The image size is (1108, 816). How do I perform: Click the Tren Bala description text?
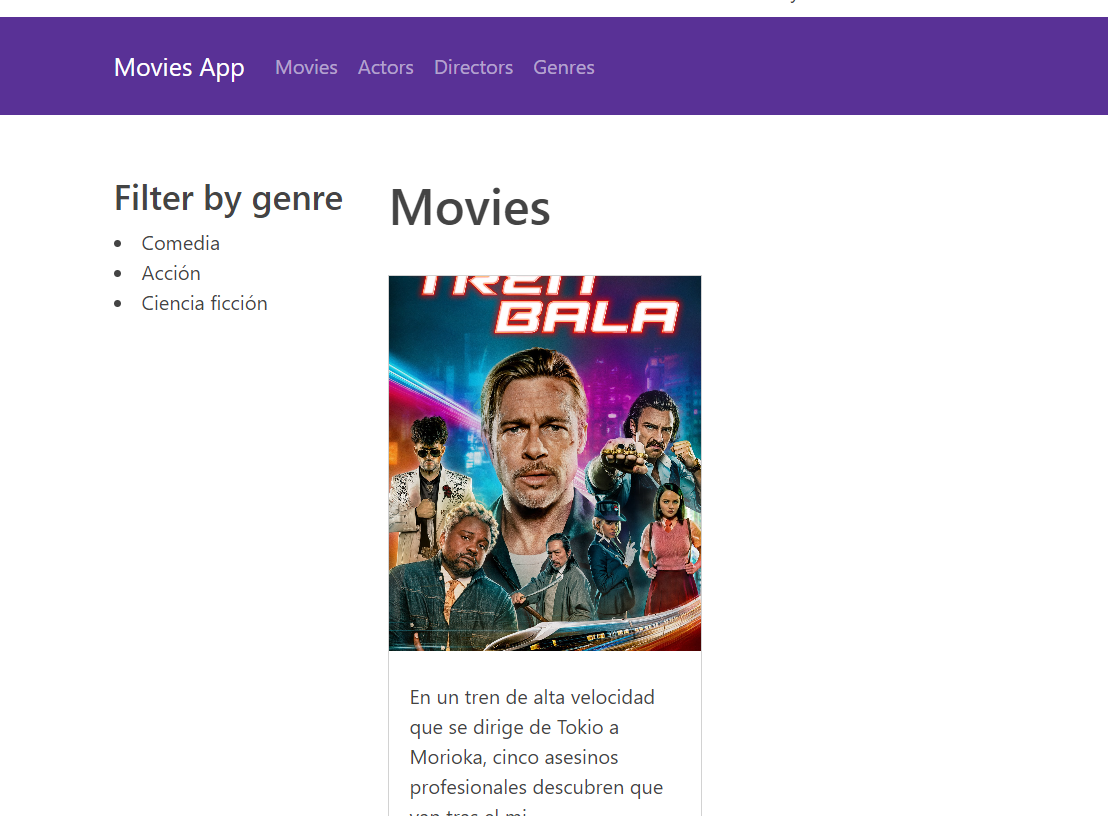pyautogui.click(x=536, y=750)
